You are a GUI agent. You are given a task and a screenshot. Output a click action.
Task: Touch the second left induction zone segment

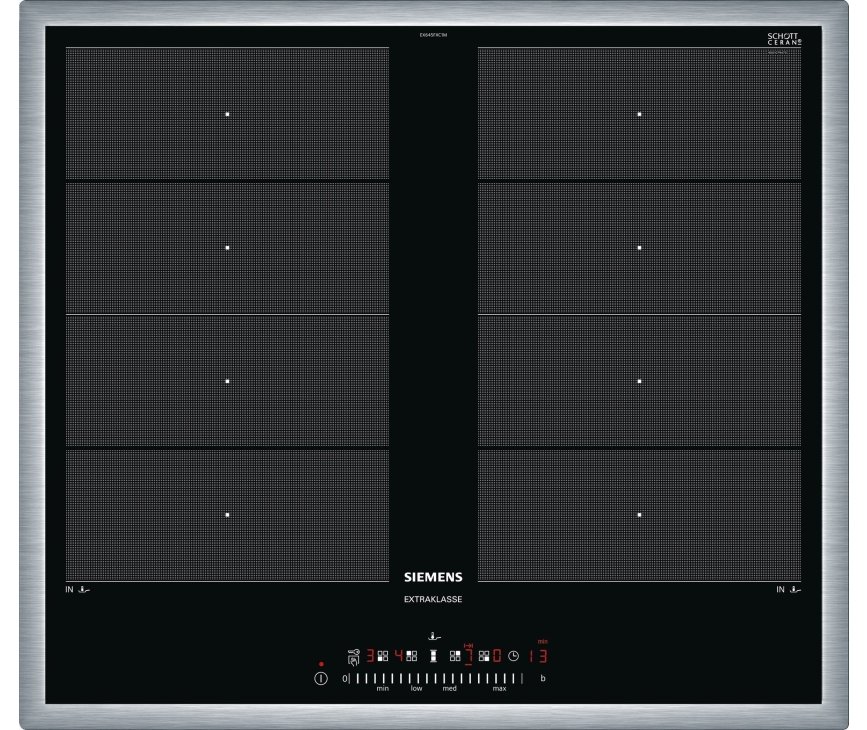pos(227,248)
